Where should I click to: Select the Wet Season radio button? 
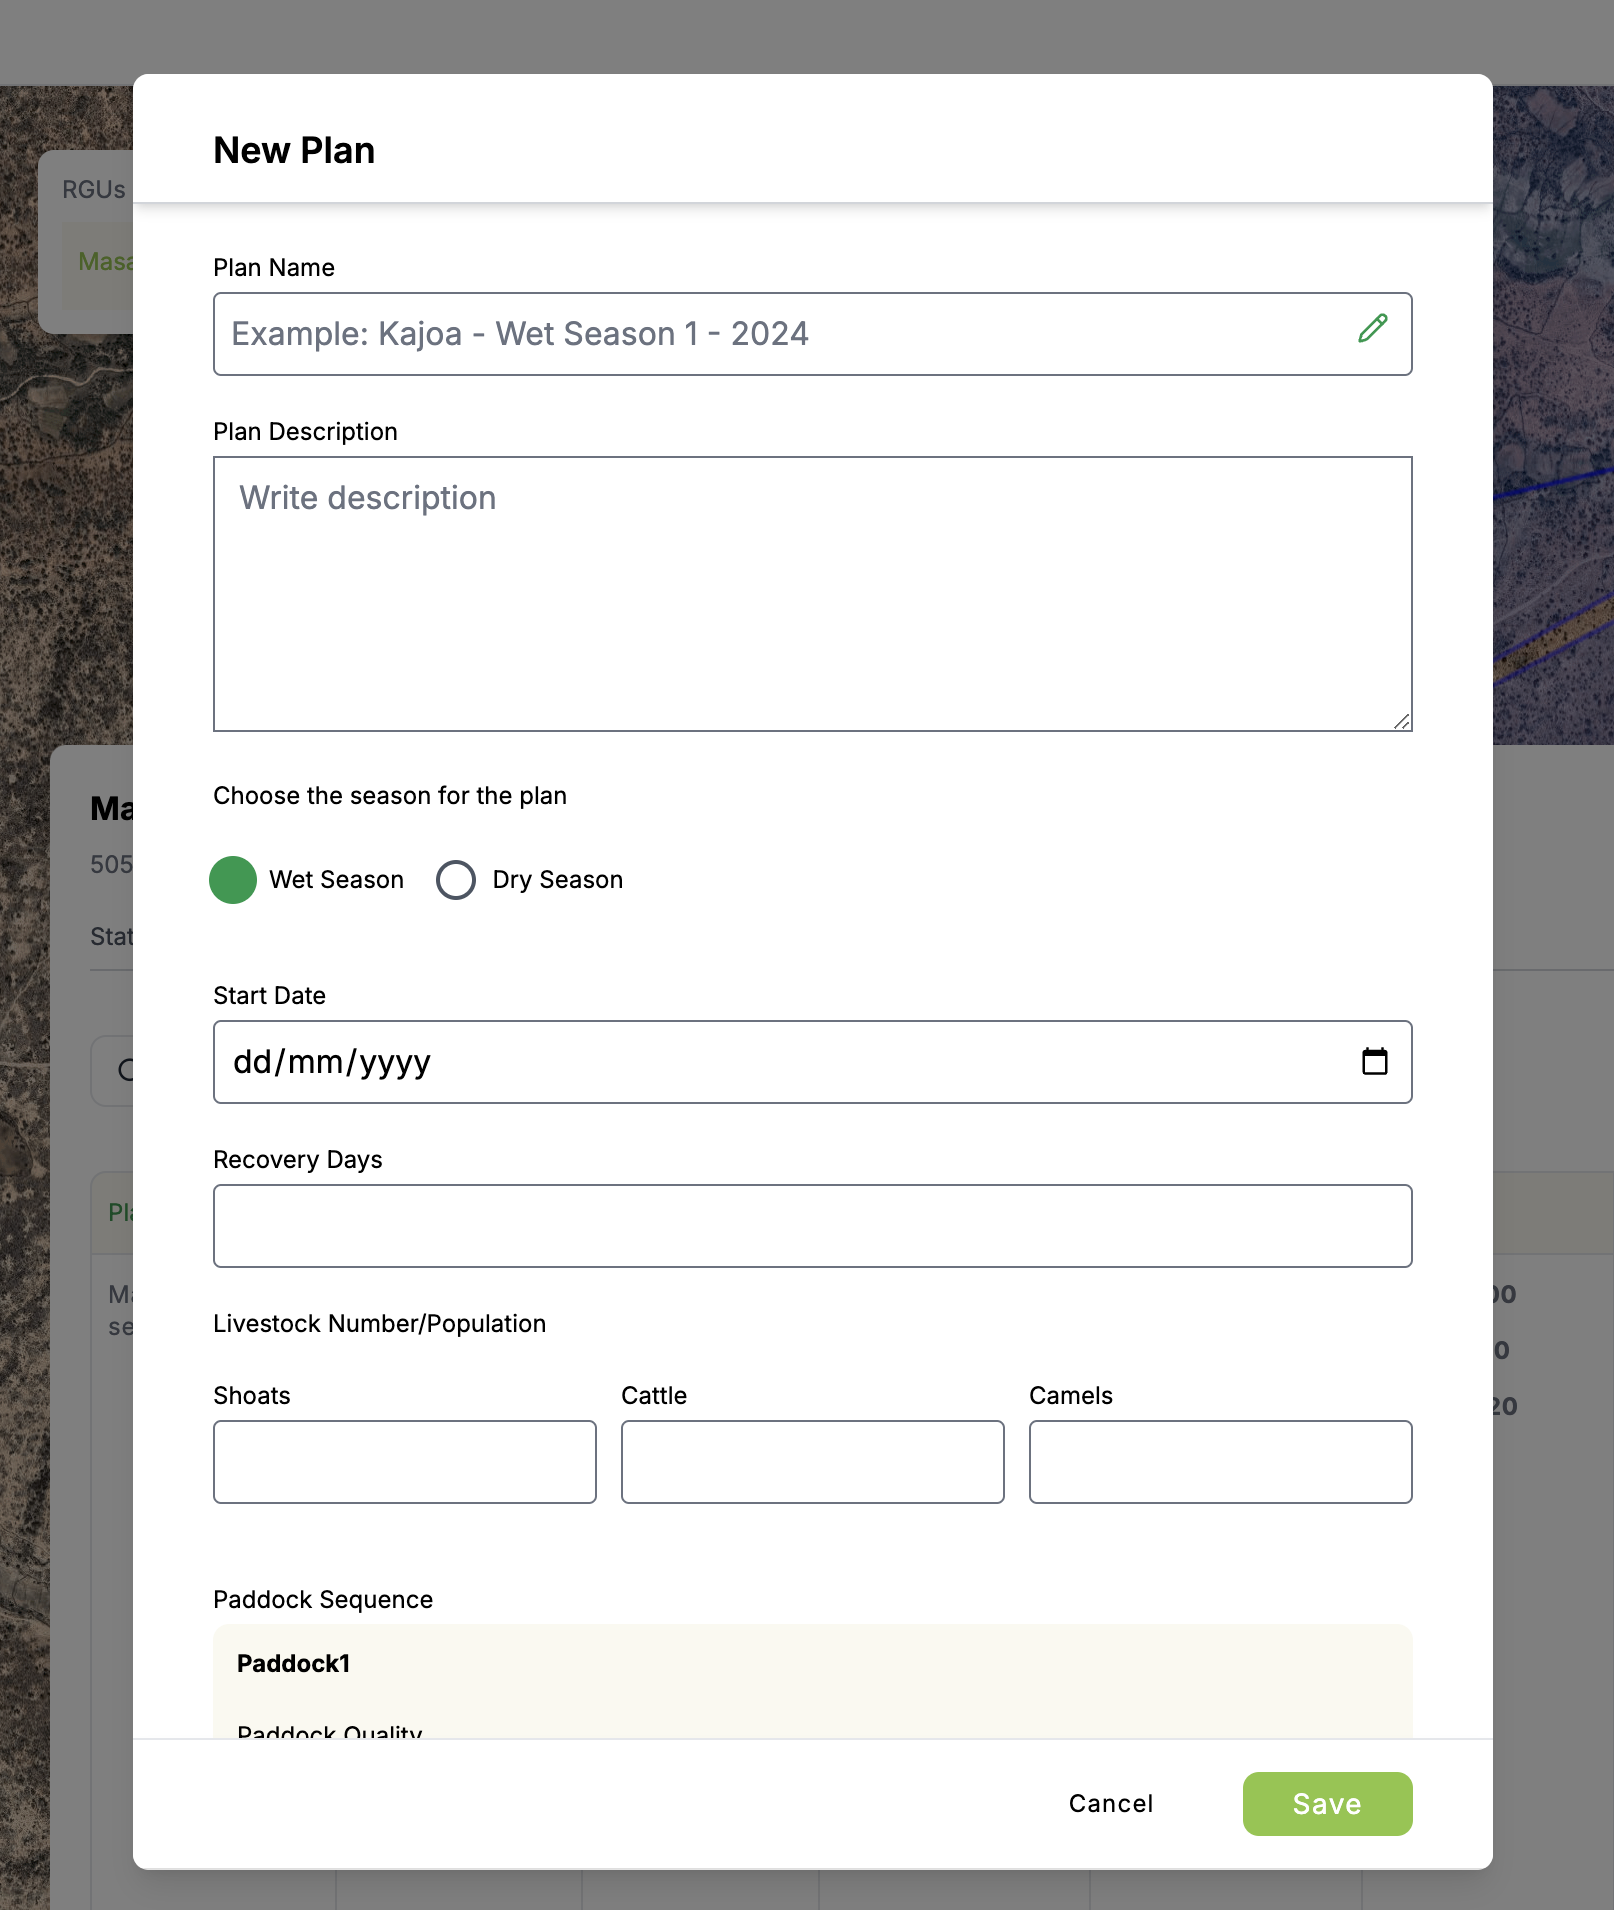[x=233, y=880]
